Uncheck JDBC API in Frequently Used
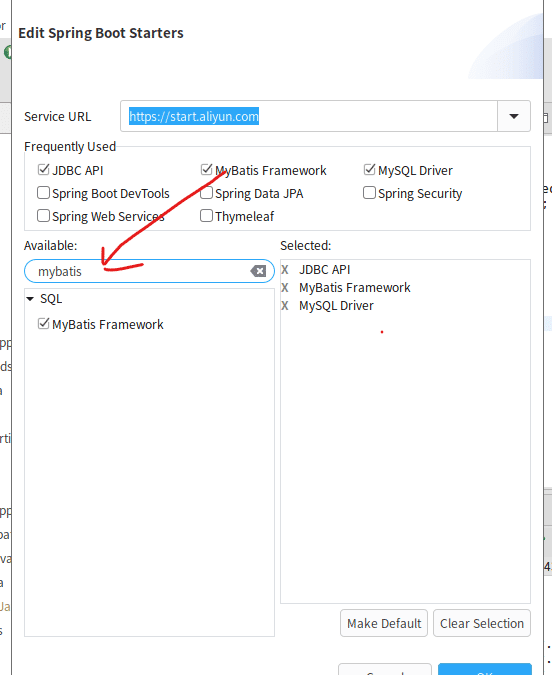Image resolution: width=552 pixels, height=675 pixels. point(43,170)
